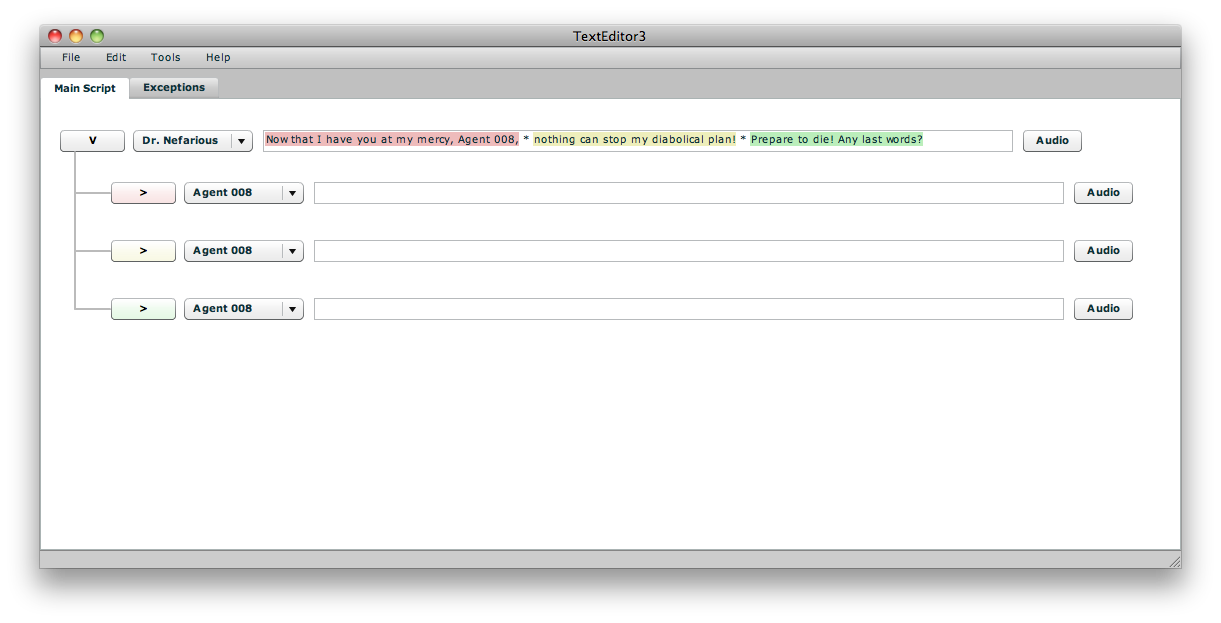Expand the green '>' response branch
Screen dimensions: 1221x623
pos(143,309)
